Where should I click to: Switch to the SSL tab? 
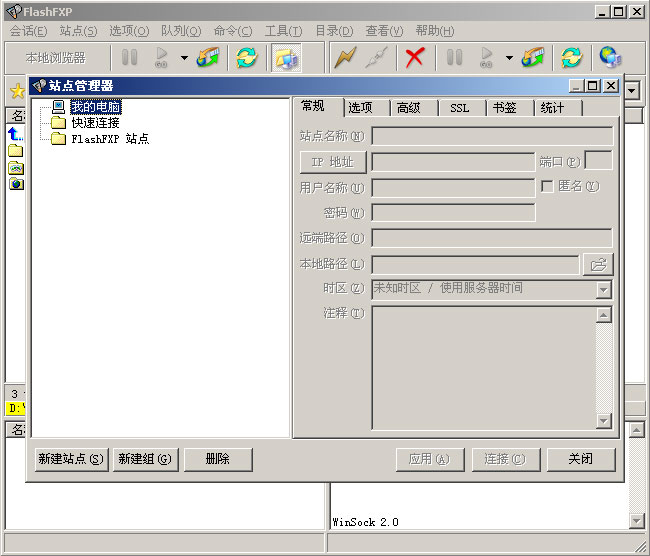(x=459, y=108)
